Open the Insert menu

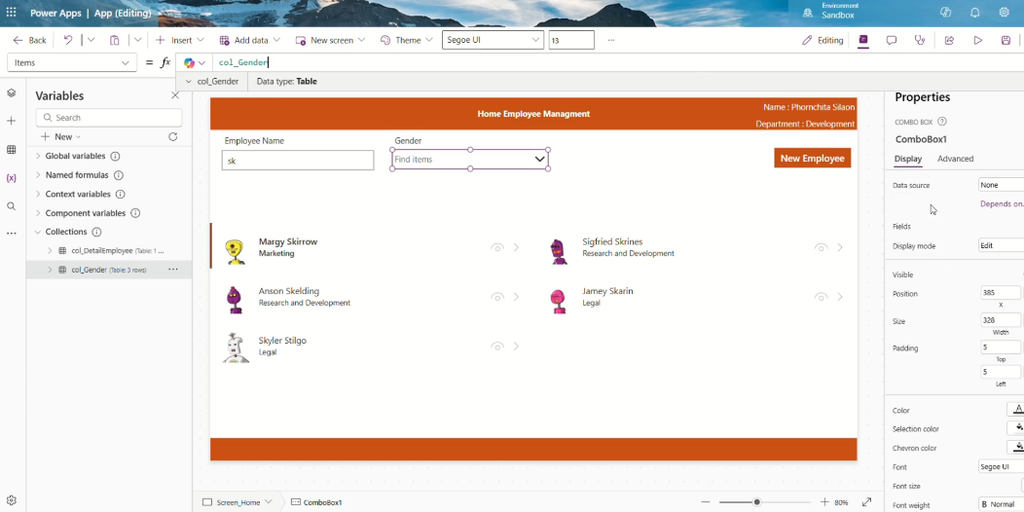pos(180,40)
